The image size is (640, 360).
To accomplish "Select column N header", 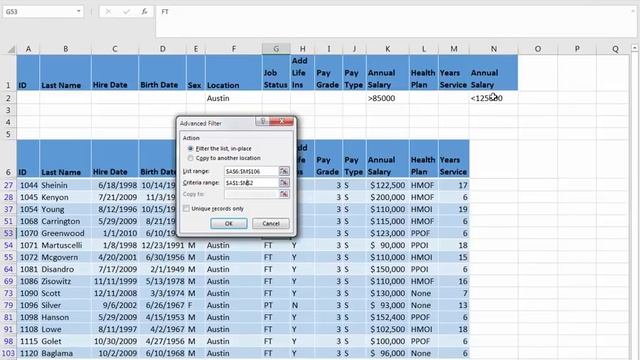I will (493, 49).
